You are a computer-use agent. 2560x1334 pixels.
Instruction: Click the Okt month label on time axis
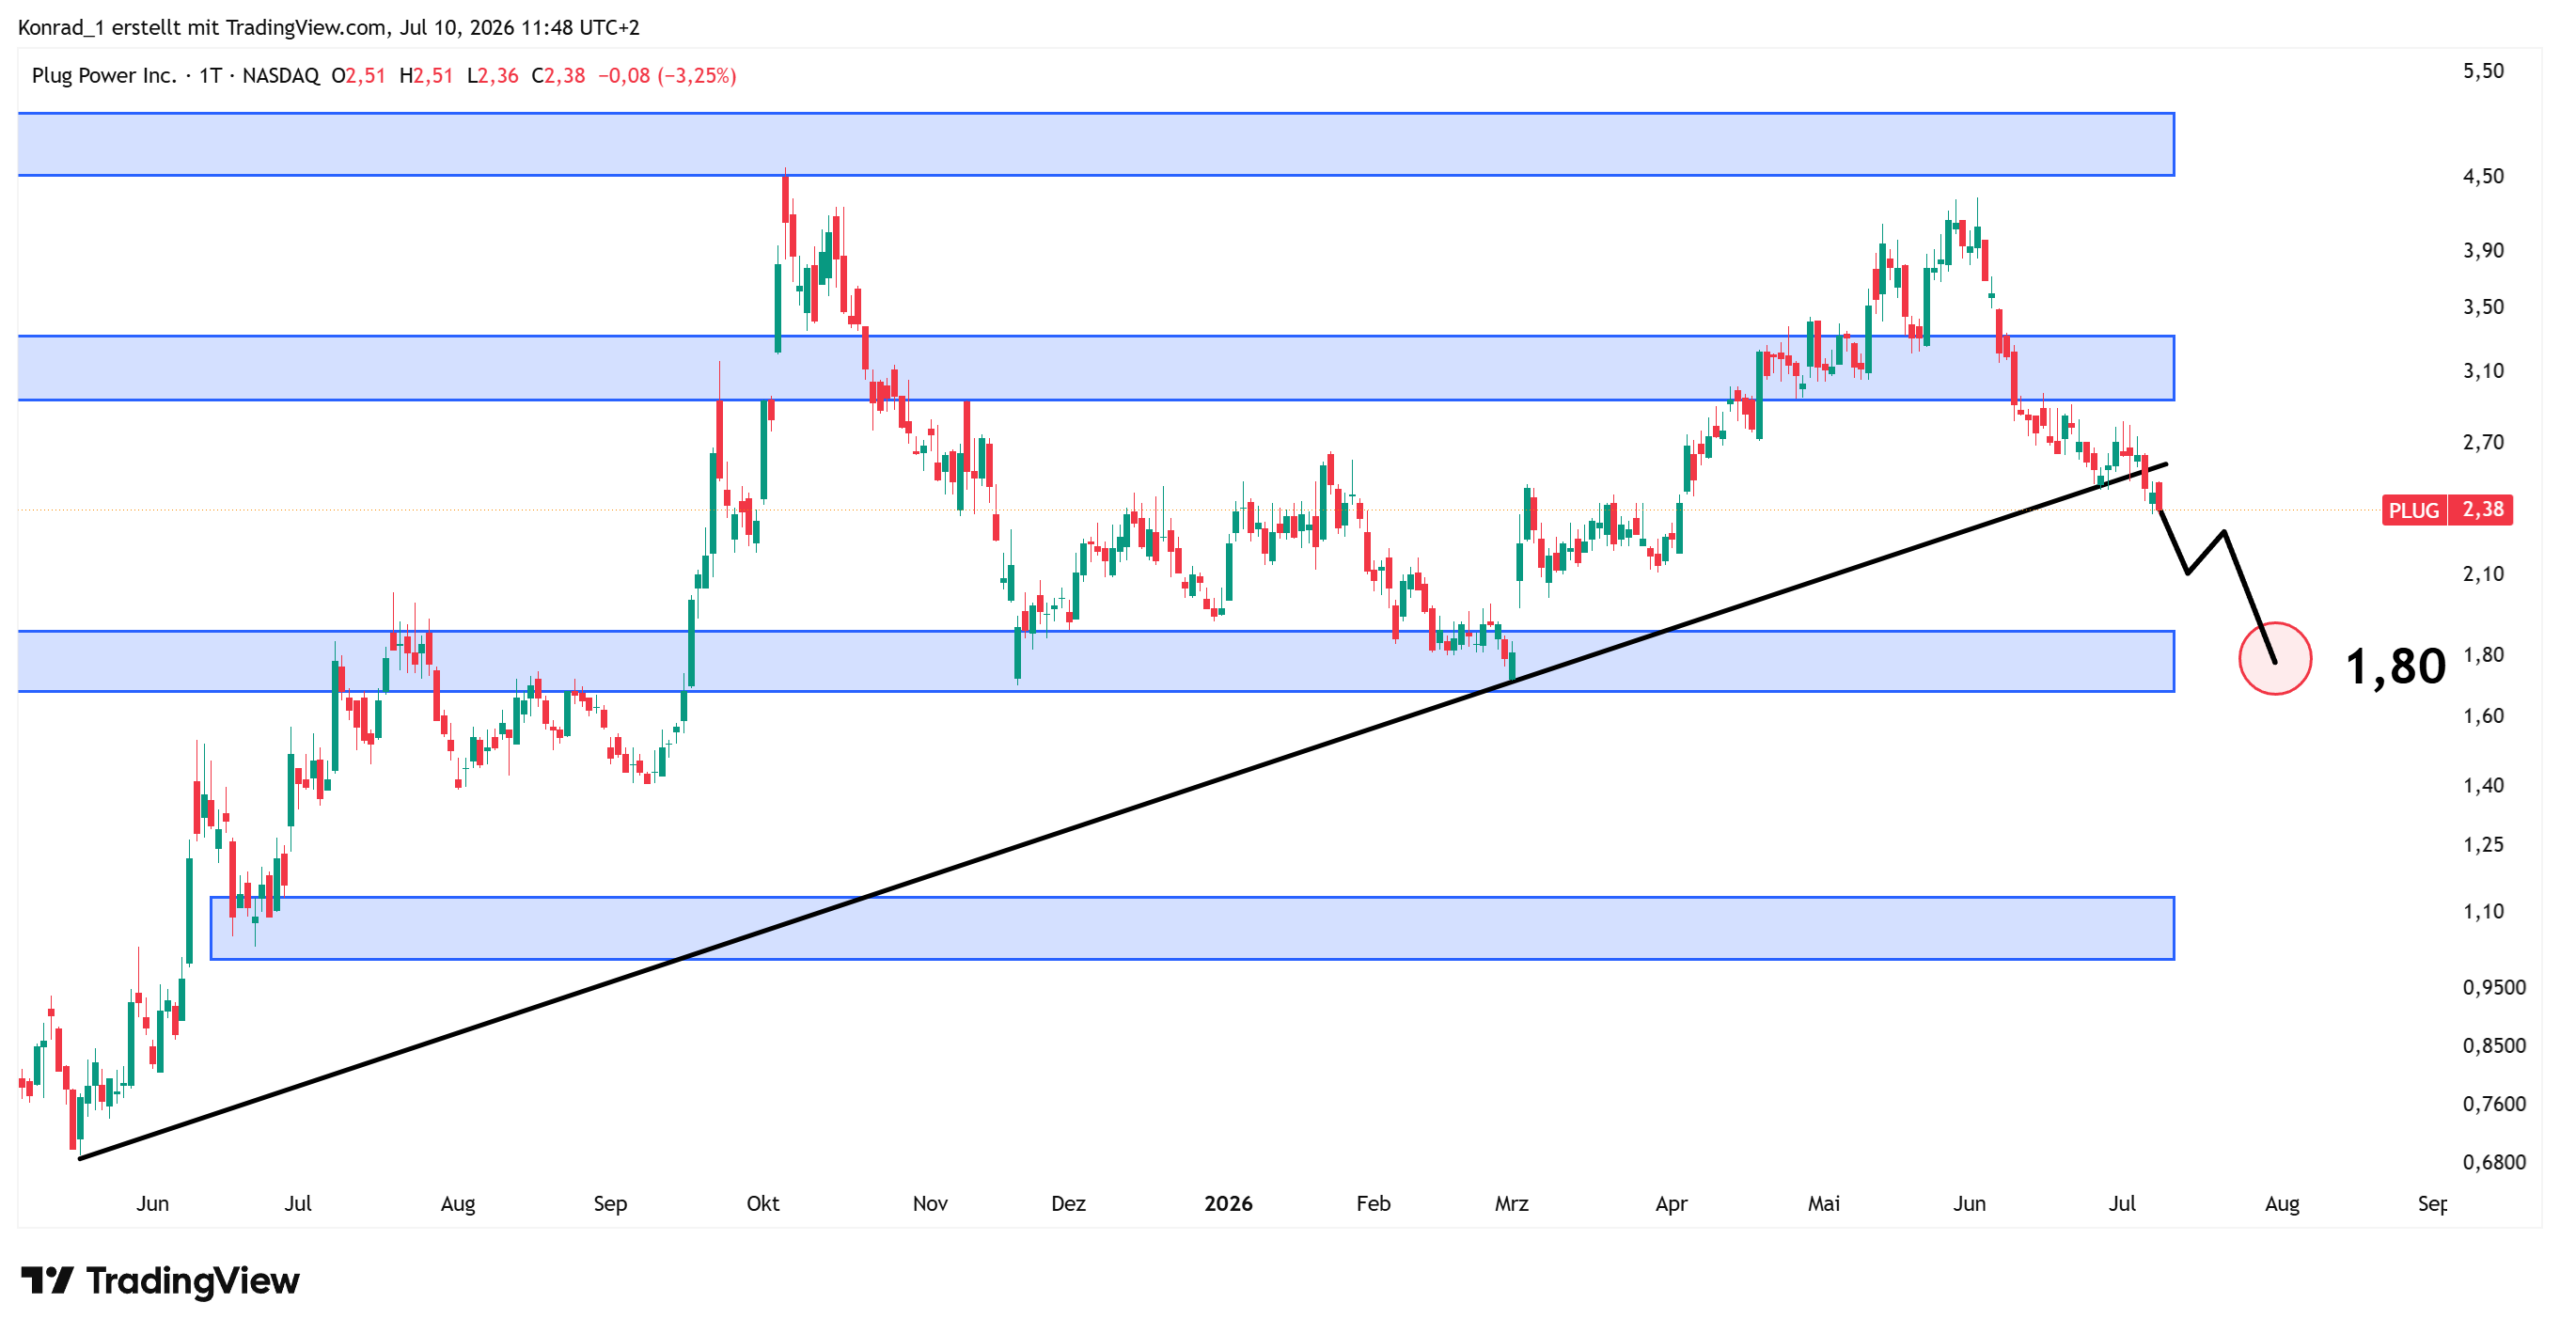click(763, 1203)
